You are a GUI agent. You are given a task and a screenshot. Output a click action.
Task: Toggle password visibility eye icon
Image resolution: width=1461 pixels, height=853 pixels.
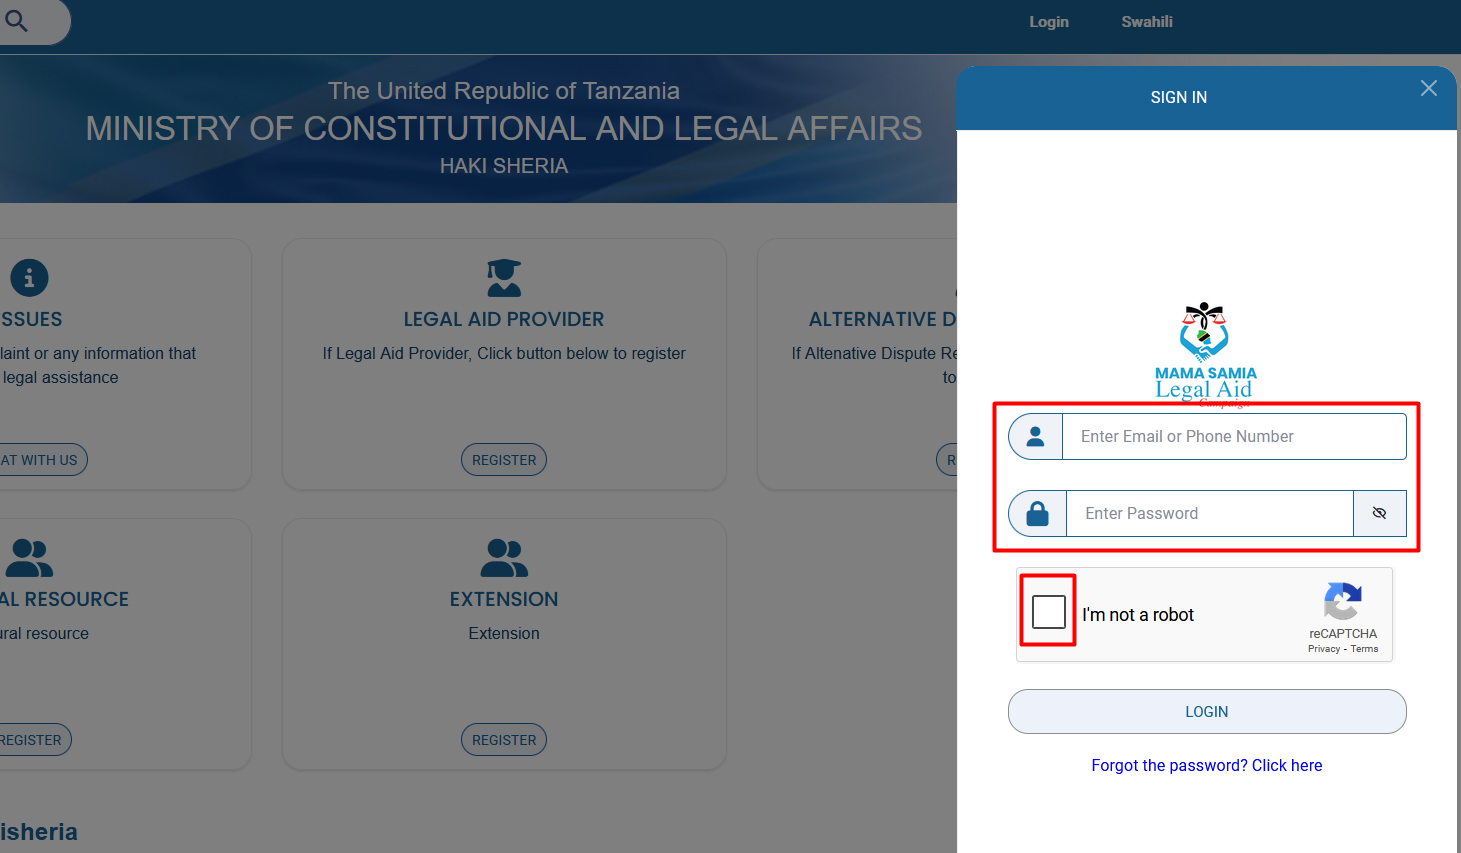[1379, 514]
